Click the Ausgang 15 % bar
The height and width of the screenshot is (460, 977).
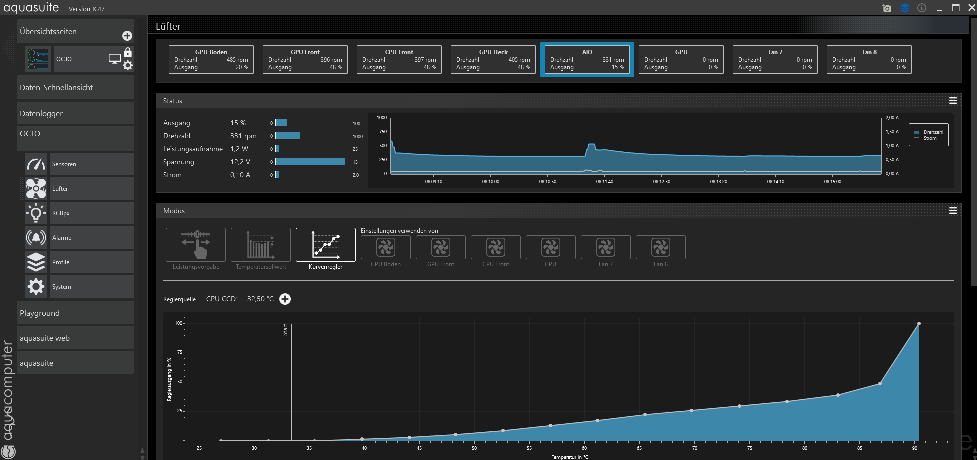[281, 122]
